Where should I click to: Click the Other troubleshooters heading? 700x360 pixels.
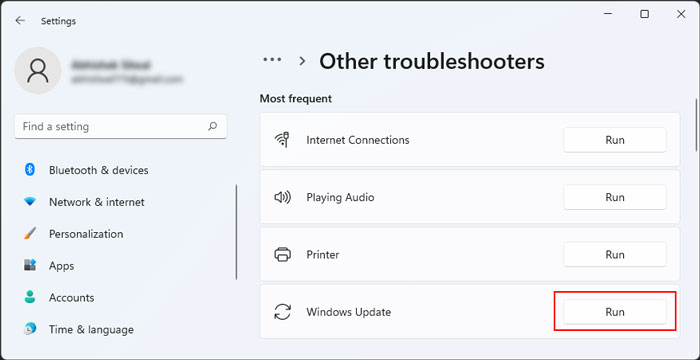point(432,61)
